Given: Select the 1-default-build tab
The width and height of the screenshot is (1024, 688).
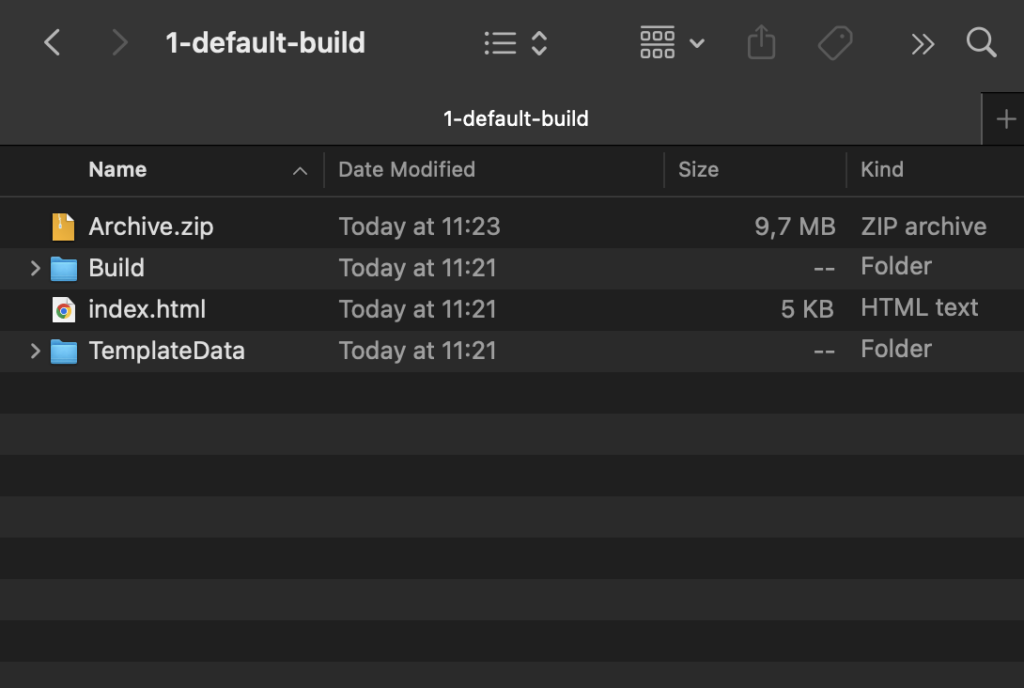Looking at the screenshot, I should coord(515,119).
